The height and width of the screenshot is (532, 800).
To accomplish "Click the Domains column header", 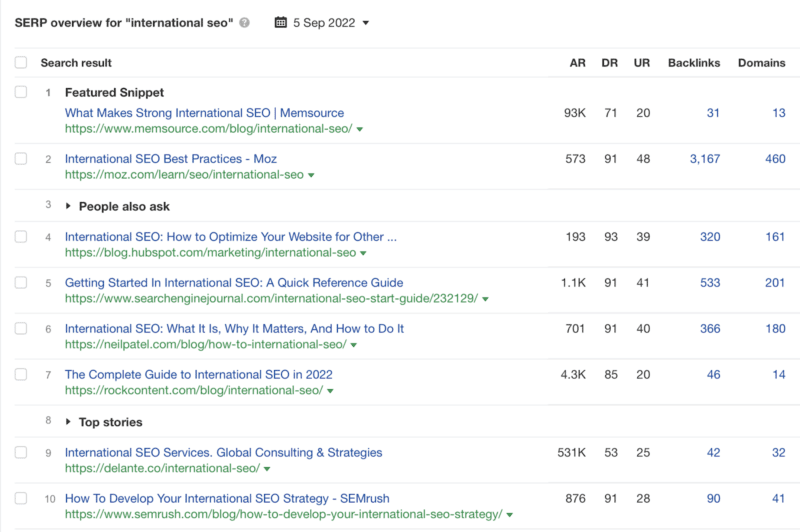I will coord(762,63).
